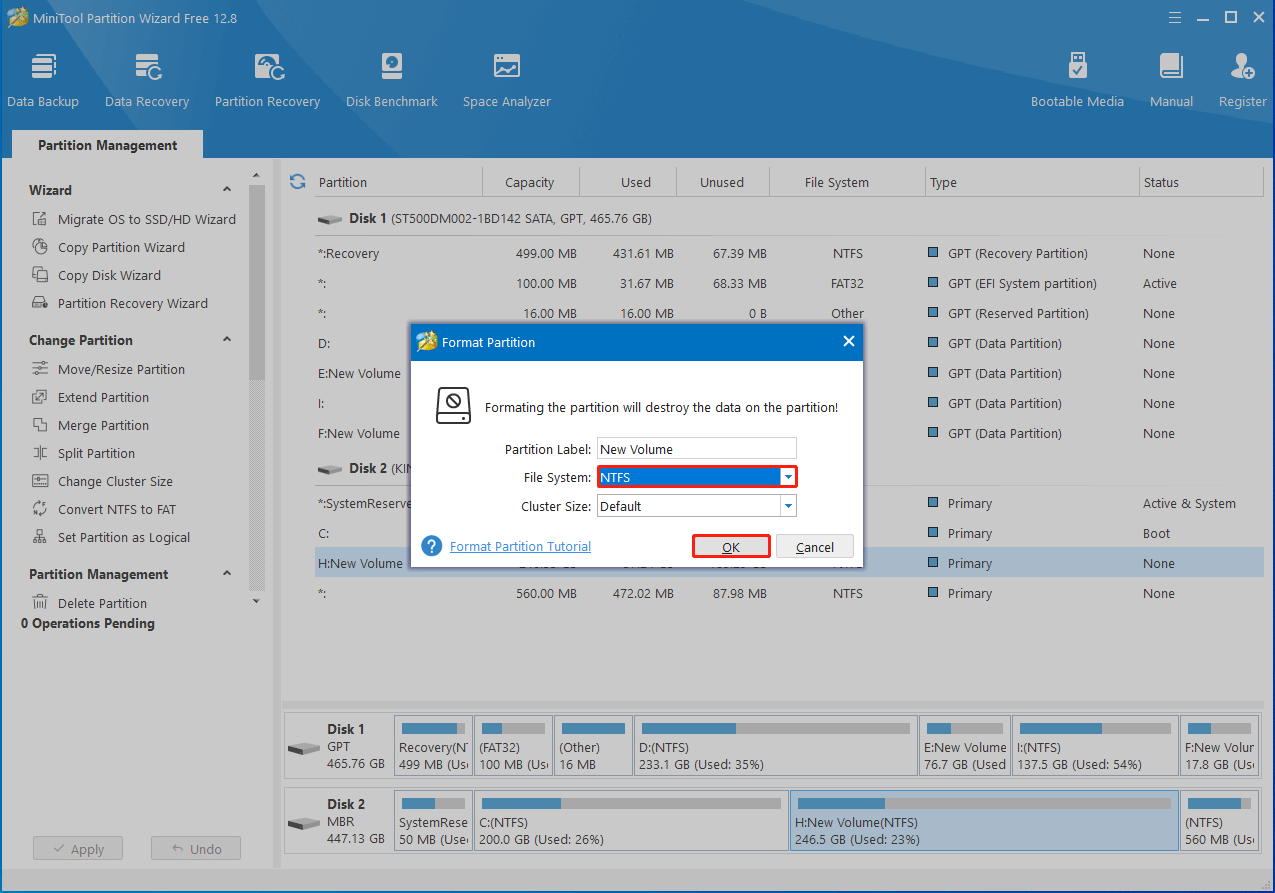Click the Register icon

point(1243,67)
